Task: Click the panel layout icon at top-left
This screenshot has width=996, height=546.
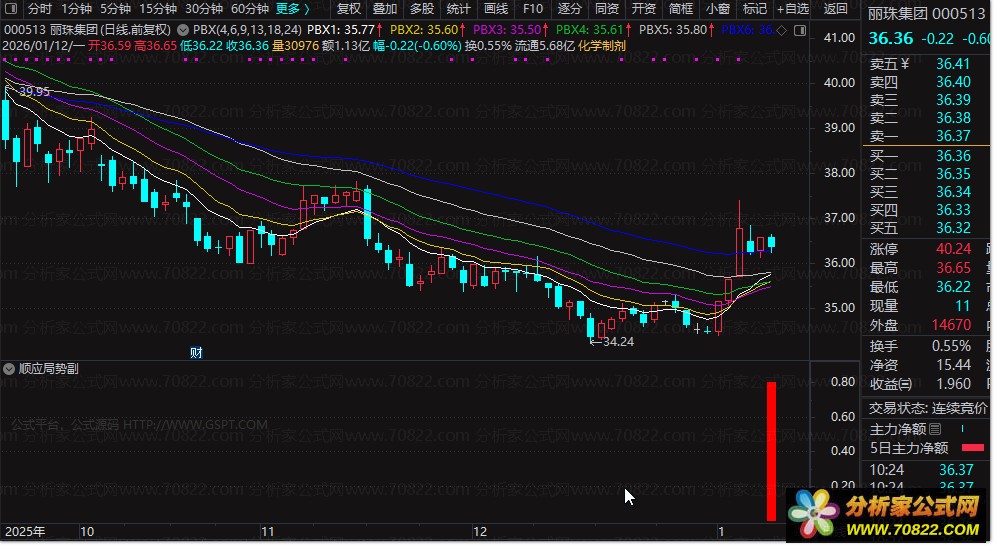Action: click(11, 9)
